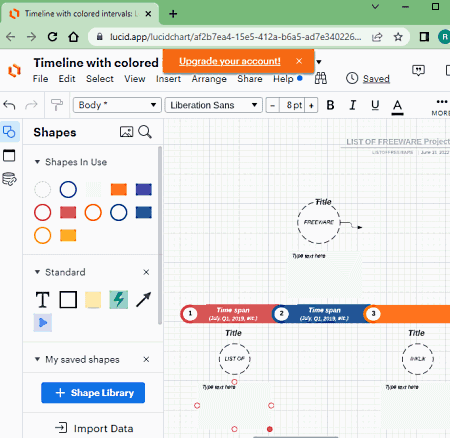The width and height of the screenshot is (450, 438).
Task: Toggle Underline formatting
Action: 375,105
